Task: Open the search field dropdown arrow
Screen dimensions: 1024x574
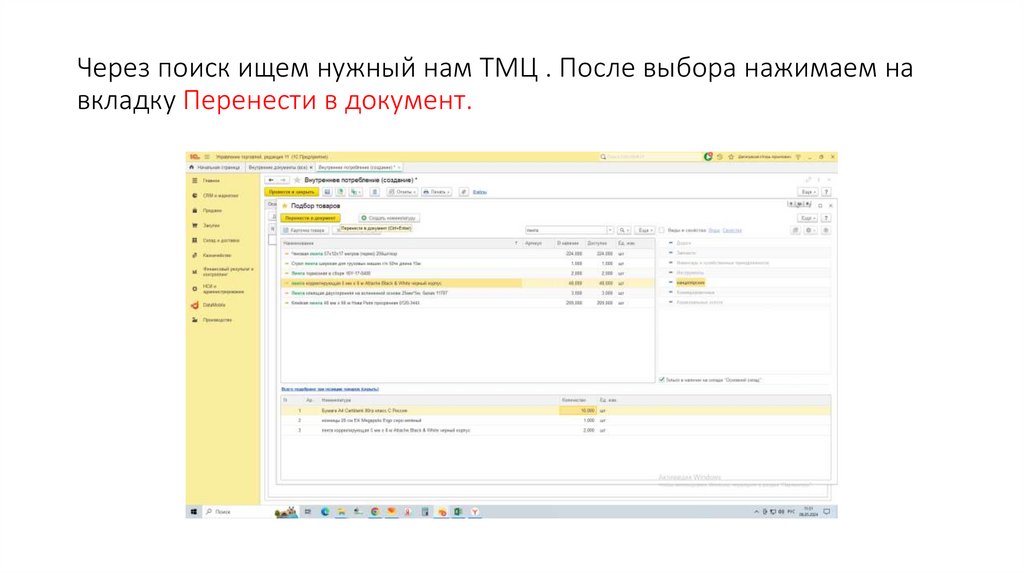Action: click(x=610, y=231)
